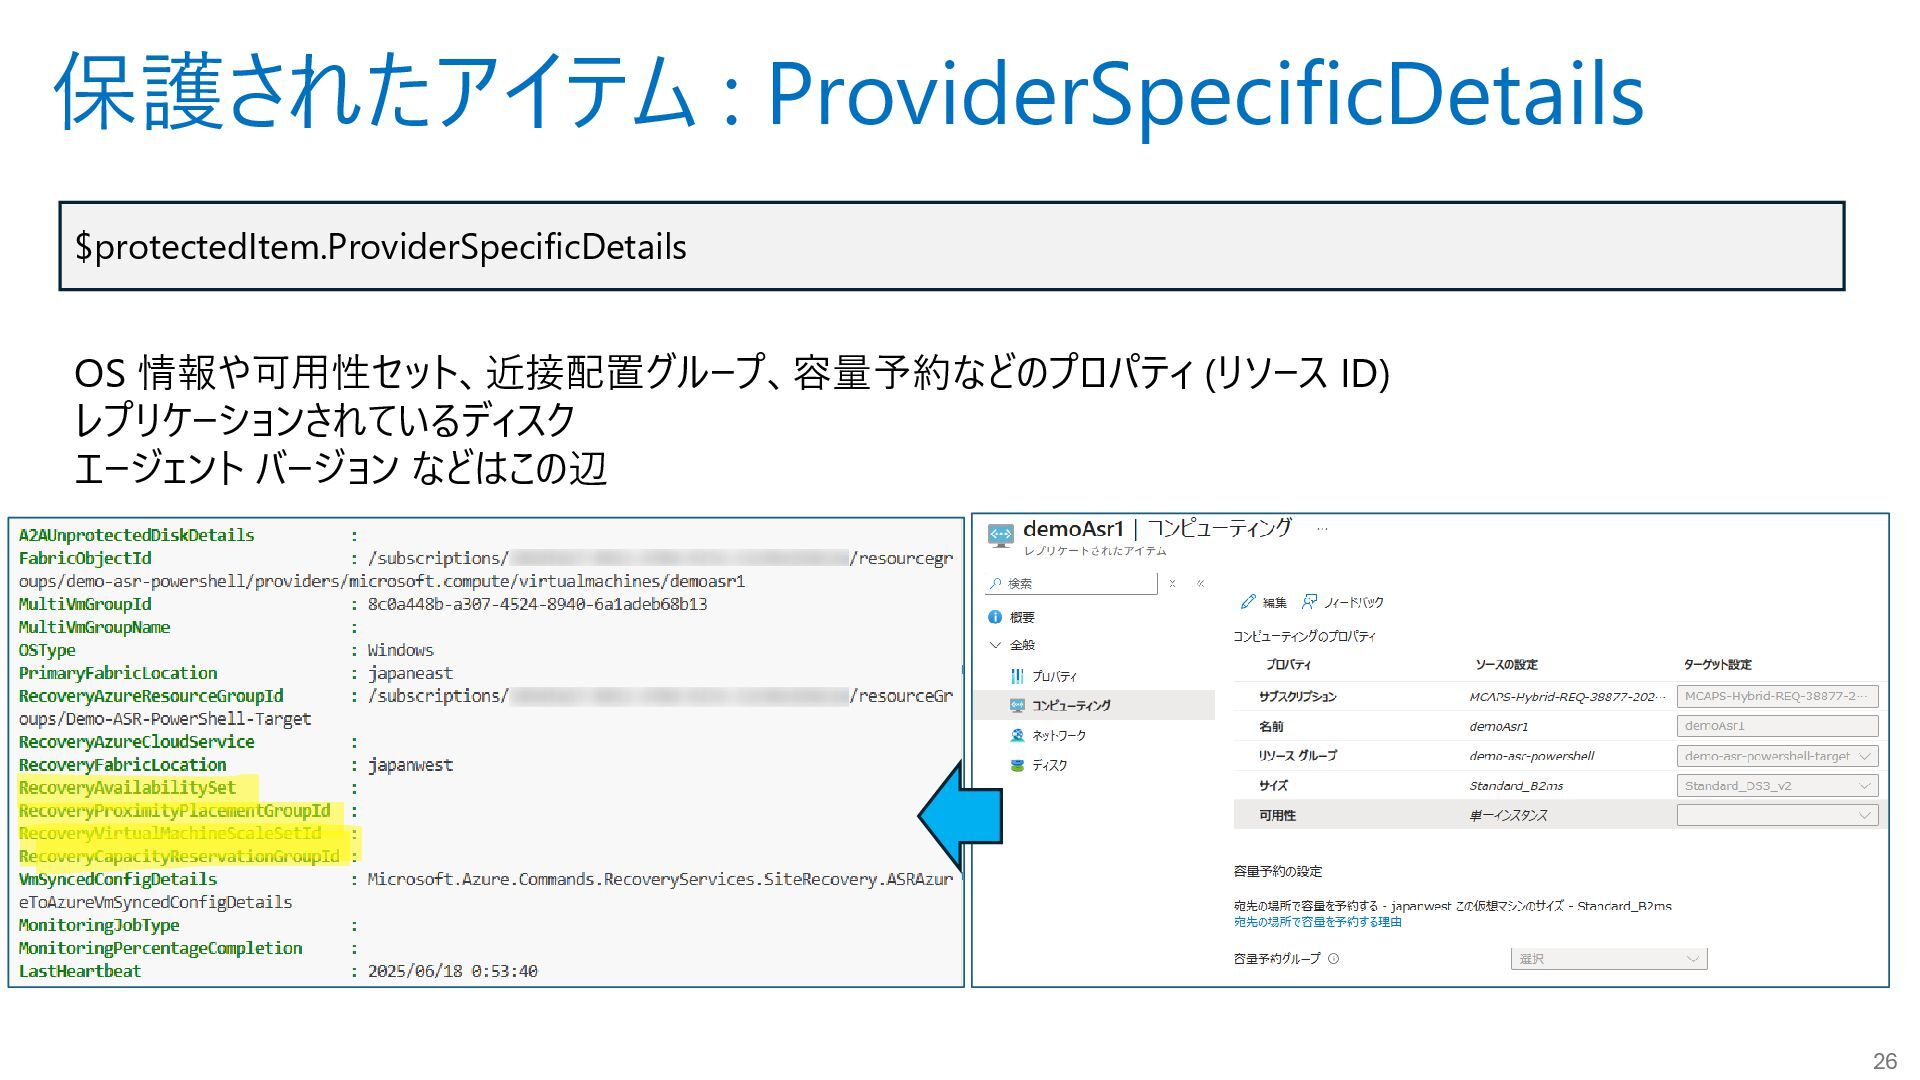Click the 概要 info icon in sidebar
Screen dimensions: 1920x1080
pyautogui.click(x=995, y=617)
